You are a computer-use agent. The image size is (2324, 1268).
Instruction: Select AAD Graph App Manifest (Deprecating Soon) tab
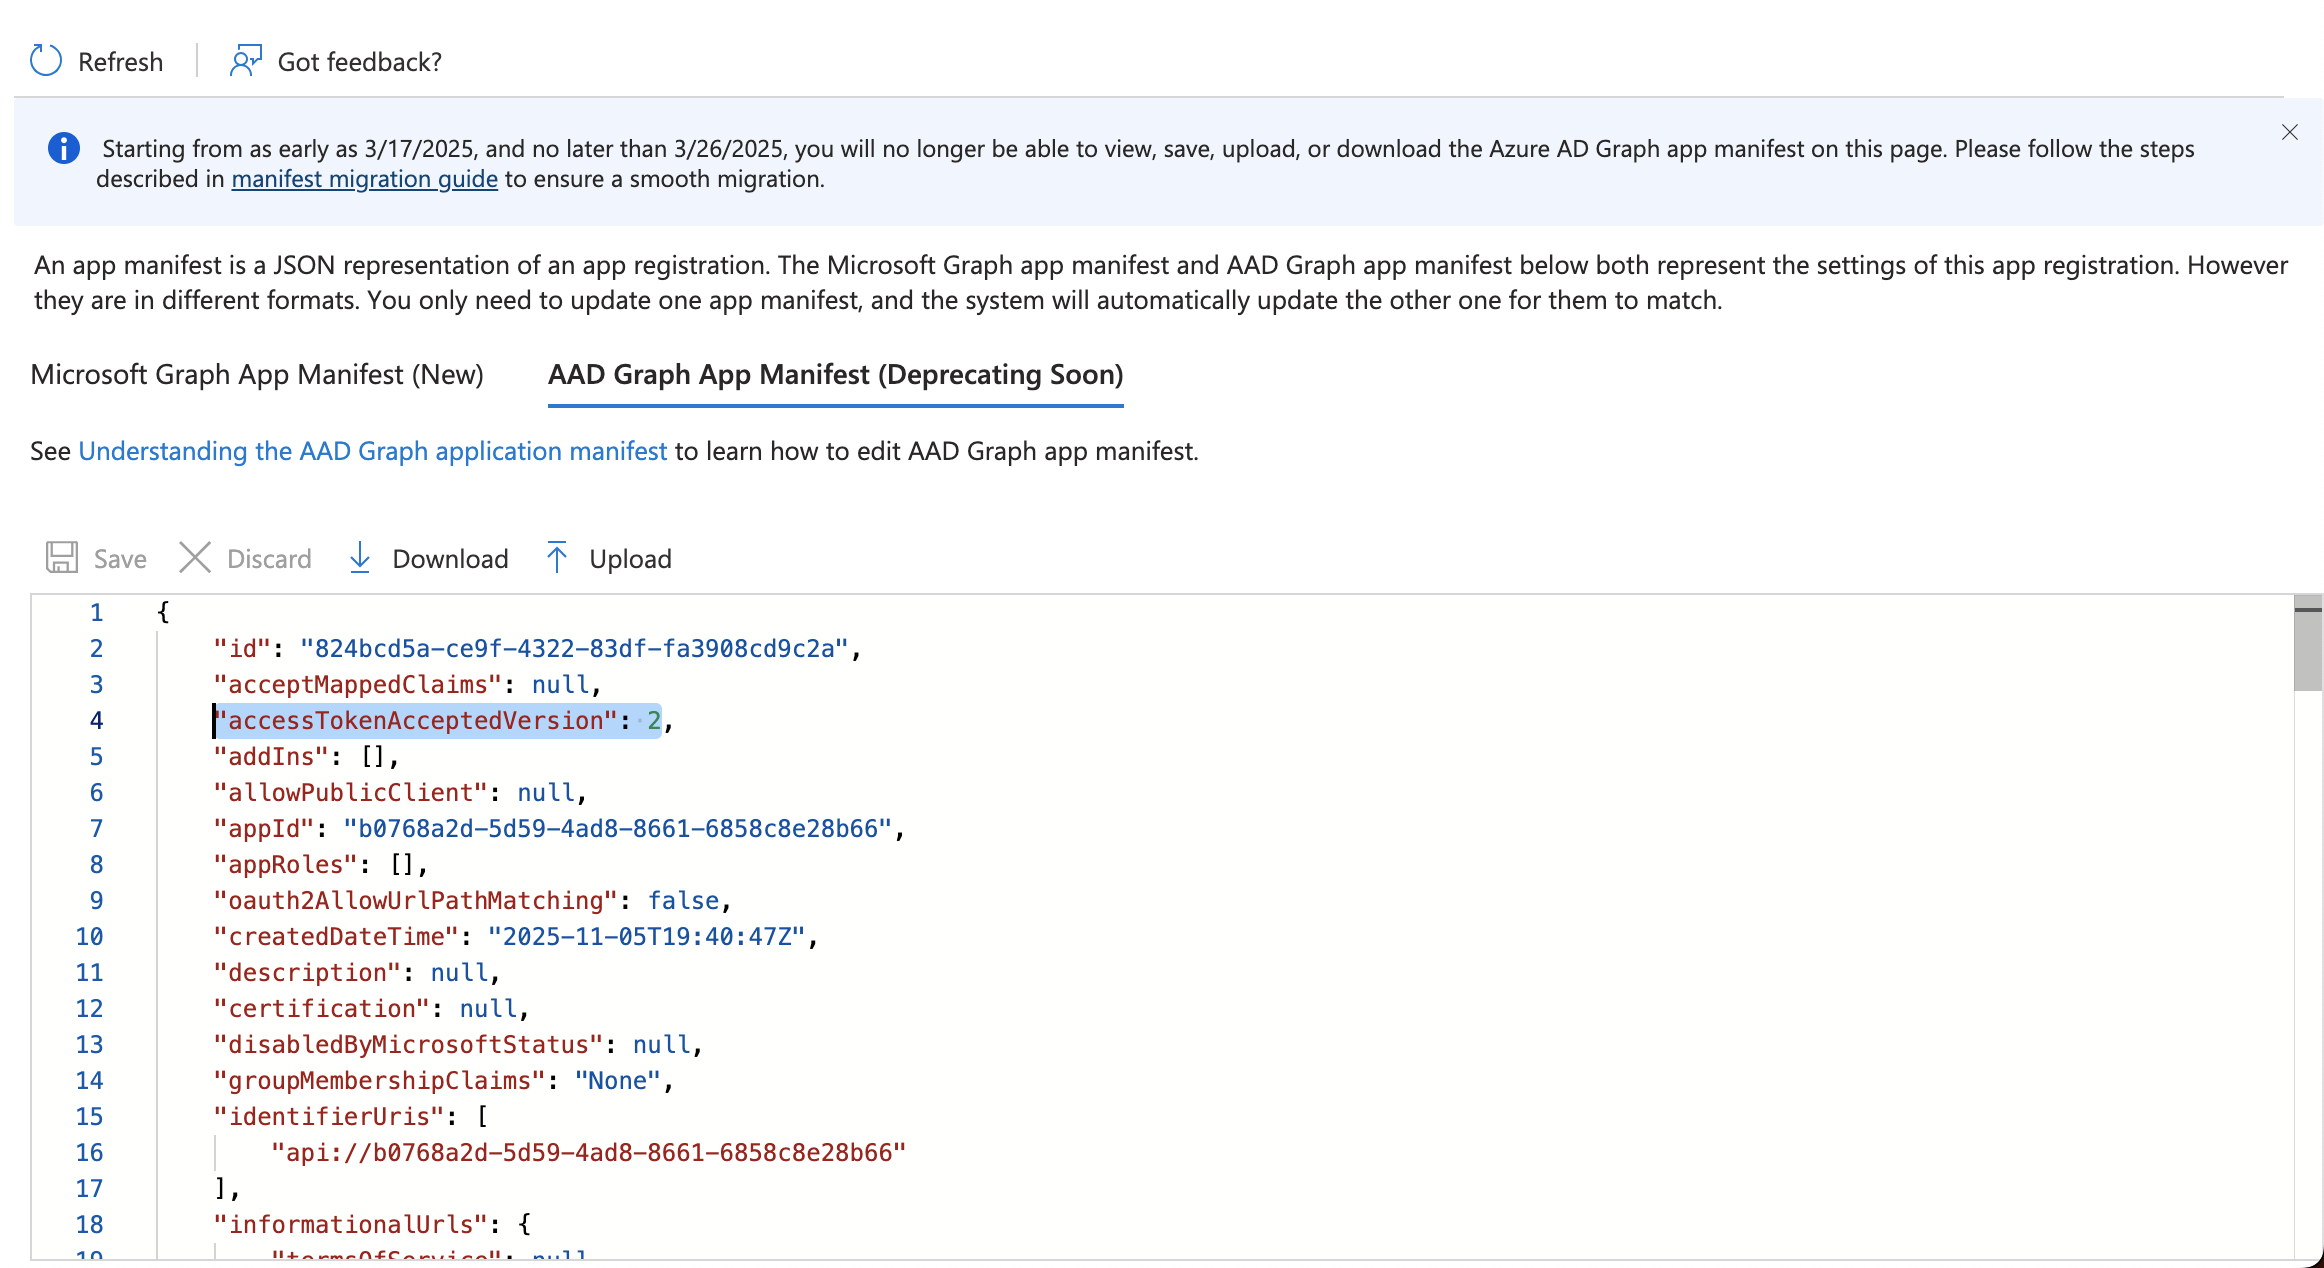pos(835,374)
